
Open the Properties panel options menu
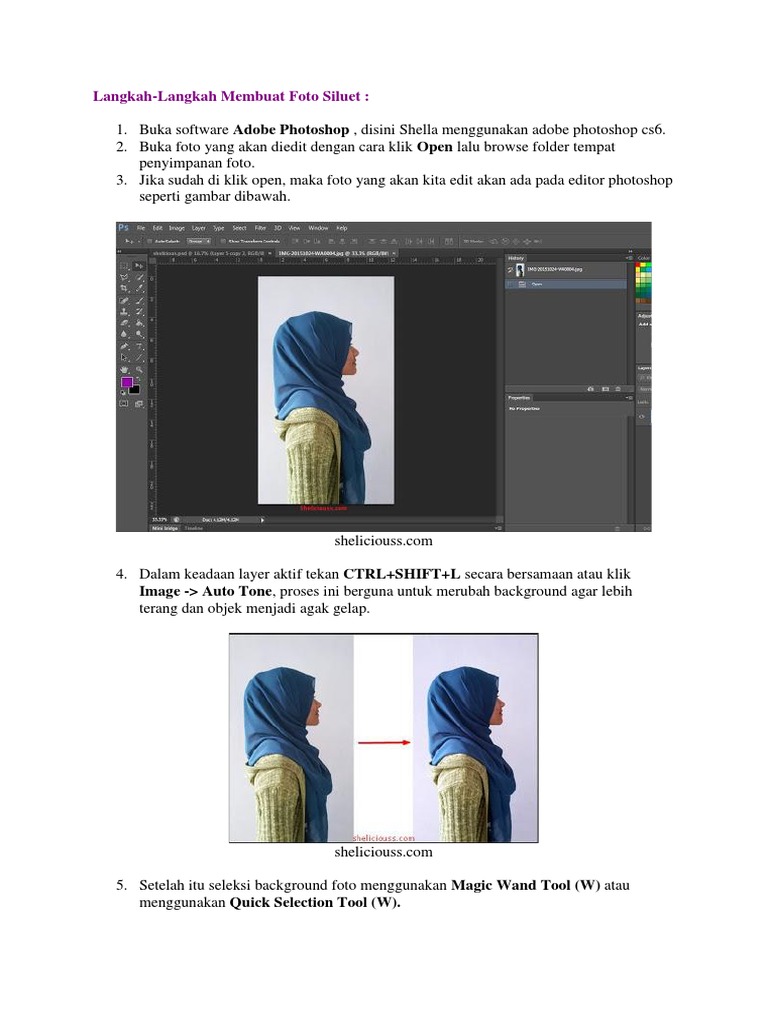(x=629, y=398)
